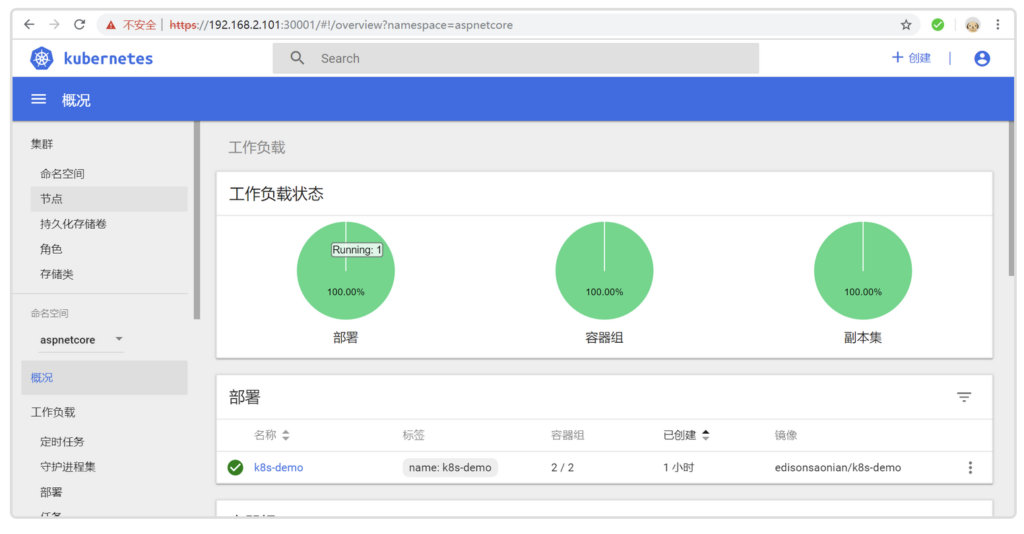
Task: Sort deployments by 已创建 column arrows
Action: (x=705, y=435)
